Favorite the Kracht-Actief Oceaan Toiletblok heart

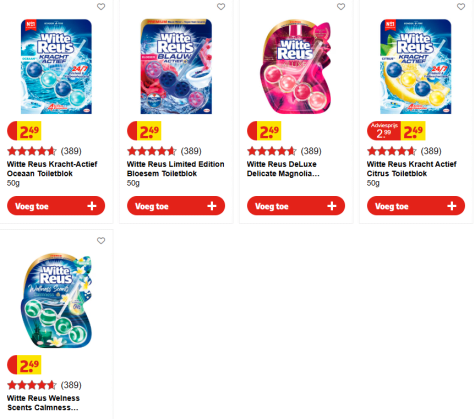tap(101, 7)
